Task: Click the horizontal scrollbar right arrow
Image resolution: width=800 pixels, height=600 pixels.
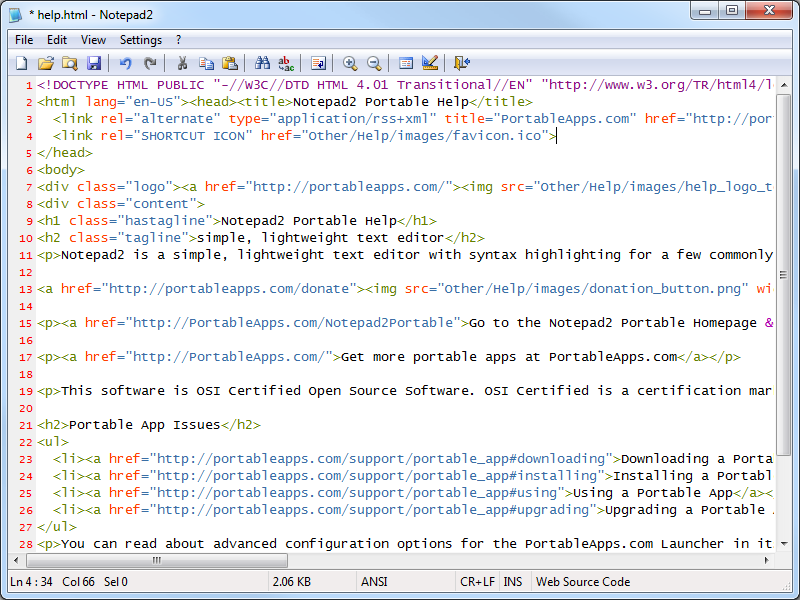Action: click(x=767, y=561)
